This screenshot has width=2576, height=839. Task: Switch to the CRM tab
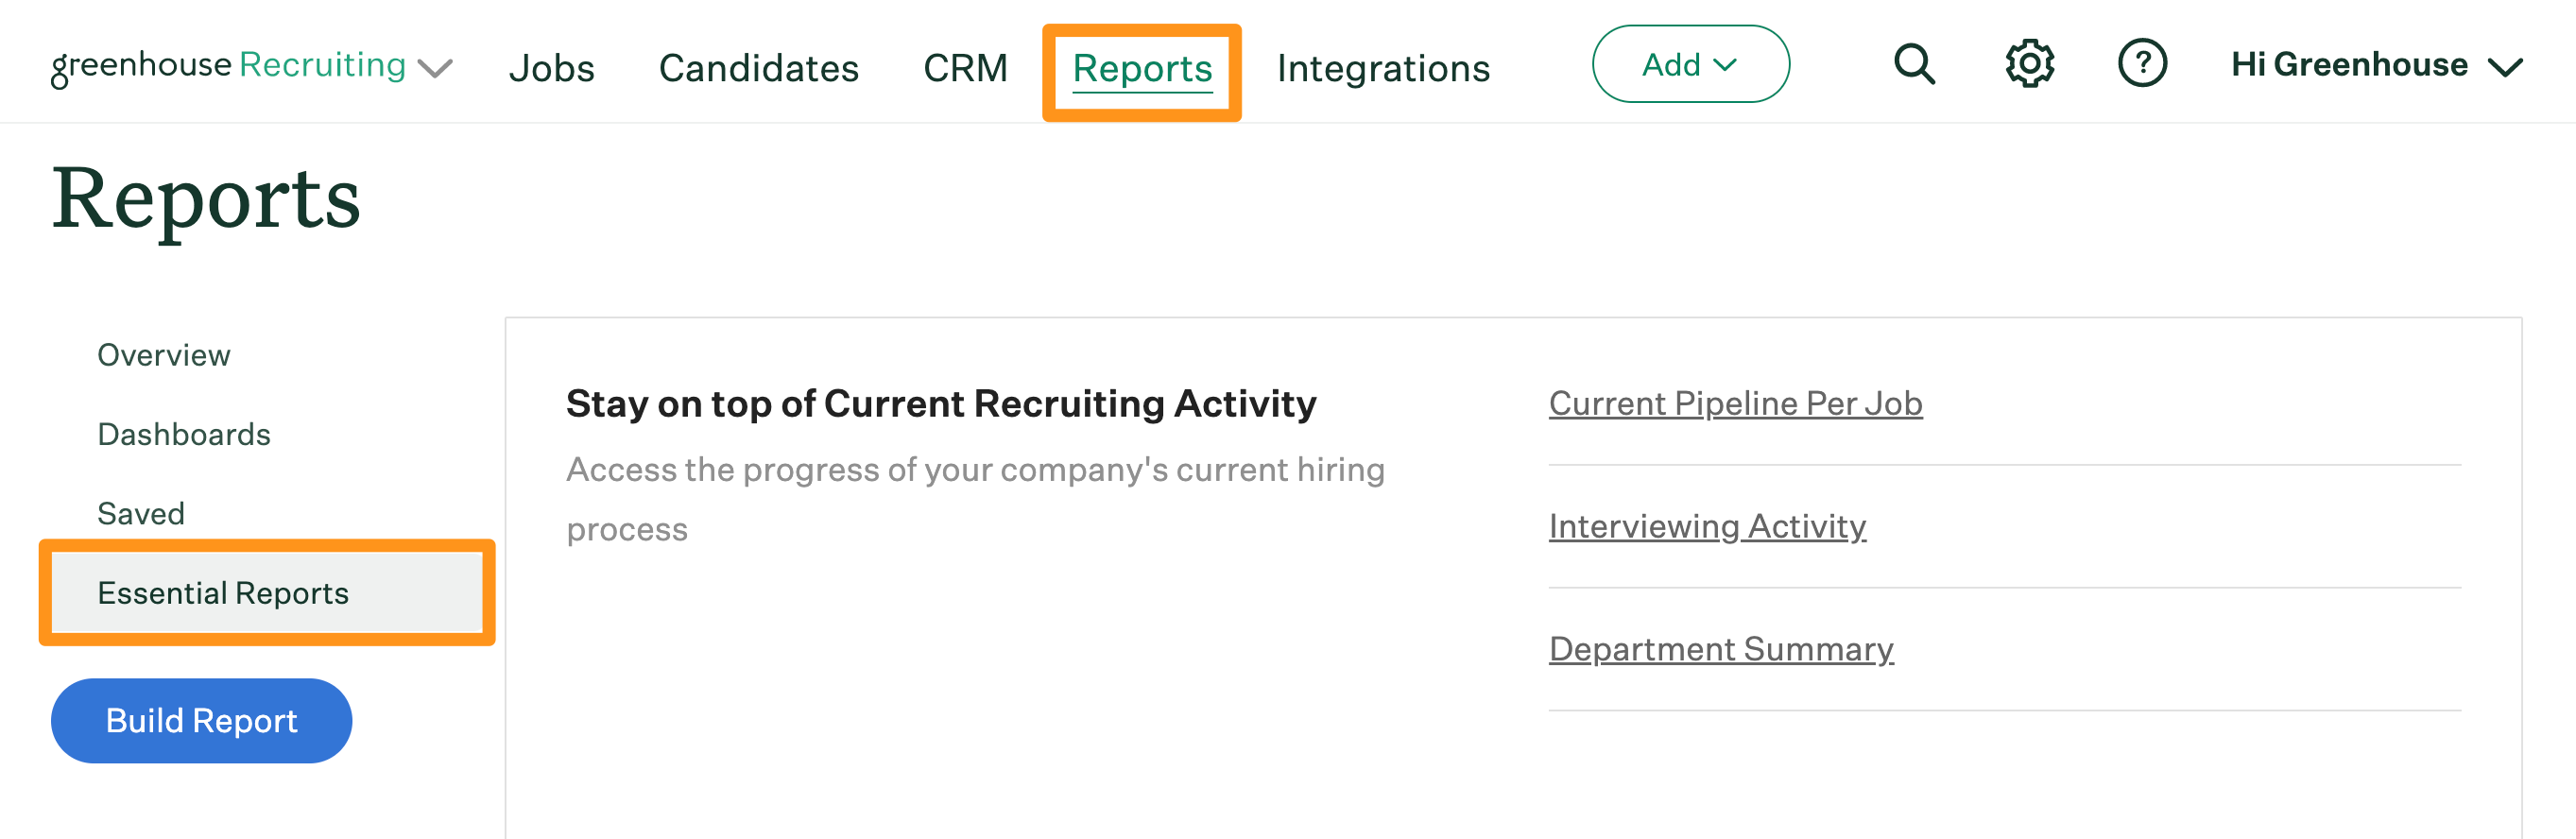click(965, 68)
